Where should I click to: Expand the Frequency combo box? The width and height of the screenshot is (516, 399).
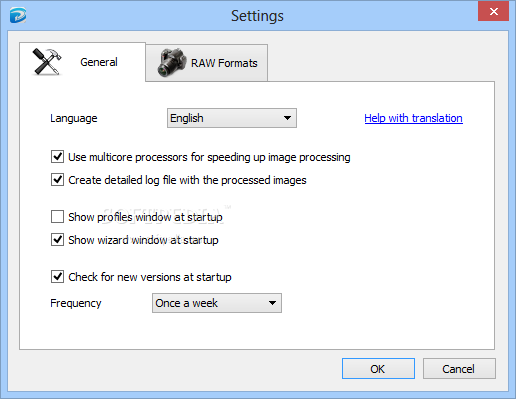(217, 303)
